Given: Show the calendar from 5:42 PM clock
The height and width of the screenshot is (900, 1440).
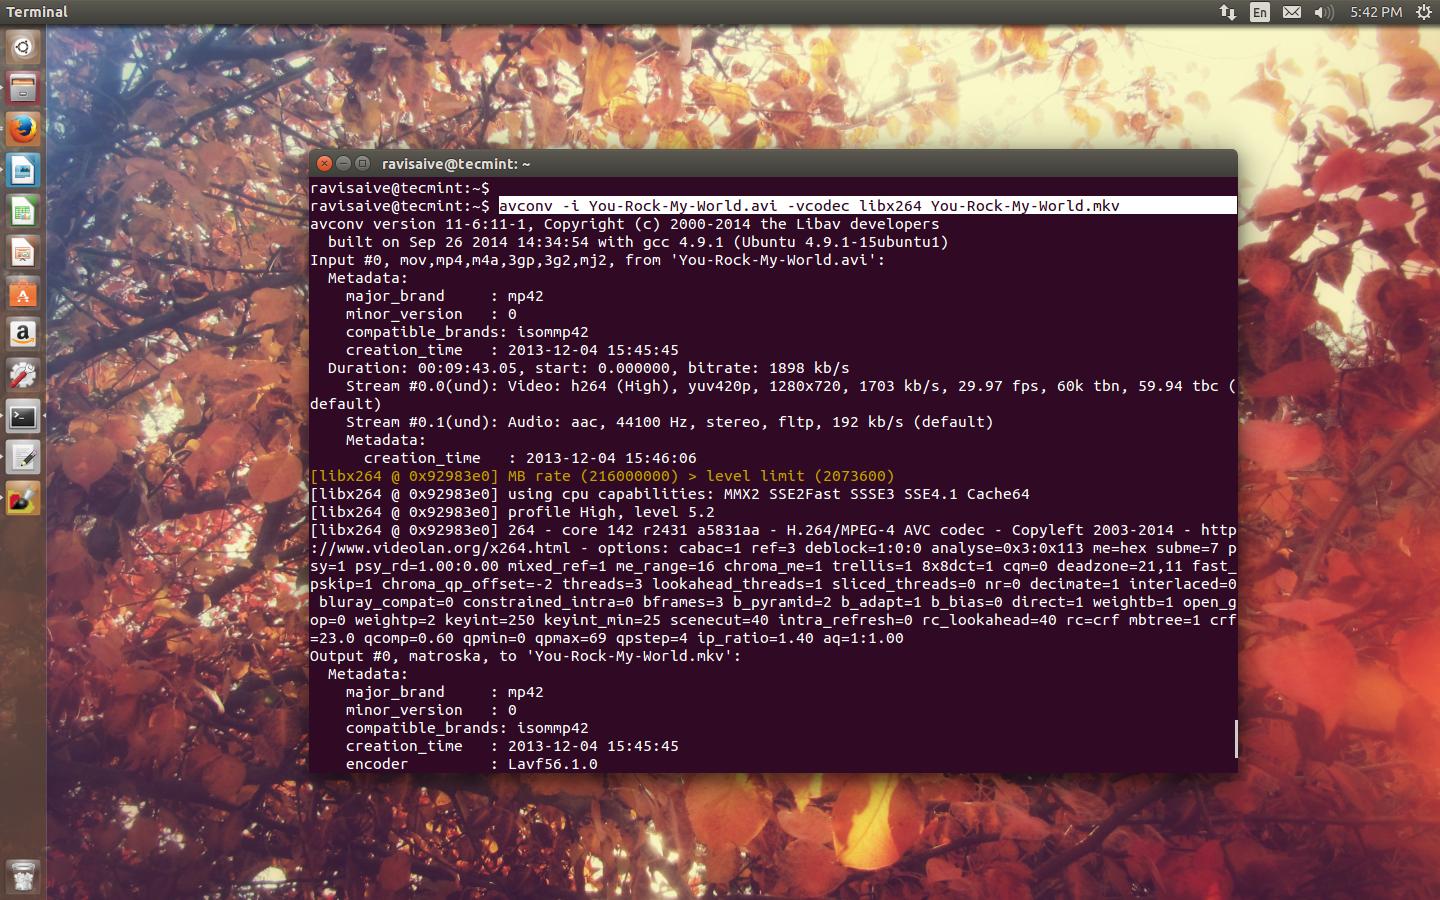Looking at the screenshot, I should point(1376,12).
